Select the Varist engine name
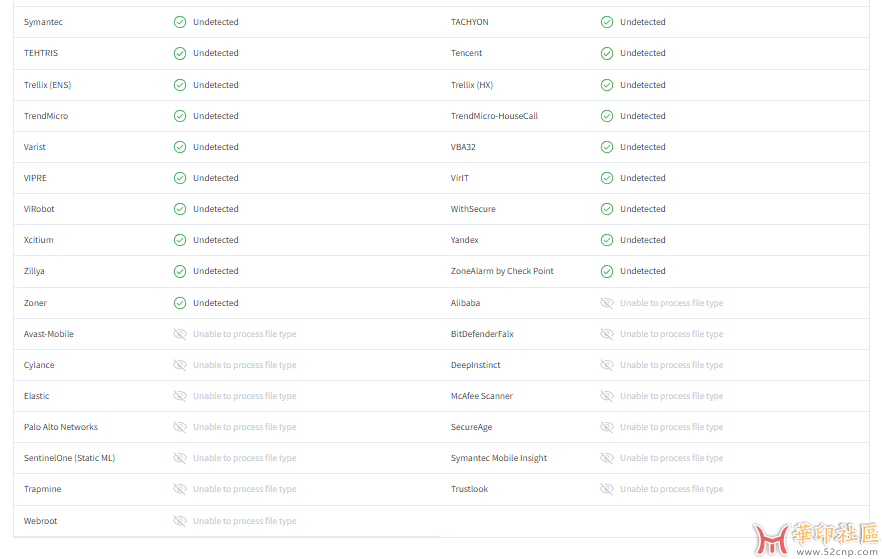The image size is (882, 559). point(34,147)
